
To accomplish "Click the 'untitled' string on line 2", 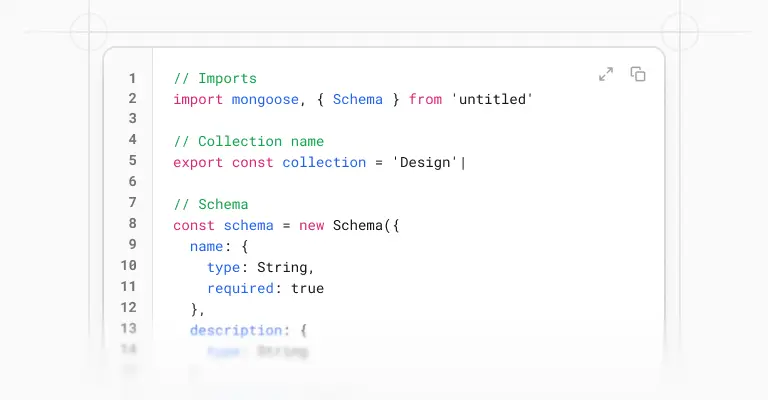I will 492,99.
